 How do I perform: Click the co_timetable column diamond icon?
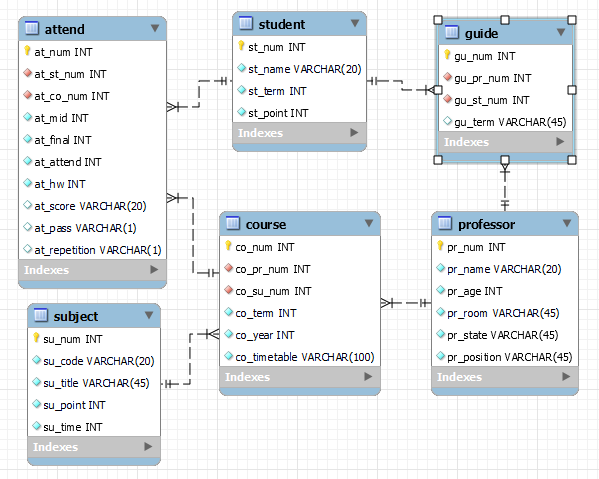coord(228,356)
